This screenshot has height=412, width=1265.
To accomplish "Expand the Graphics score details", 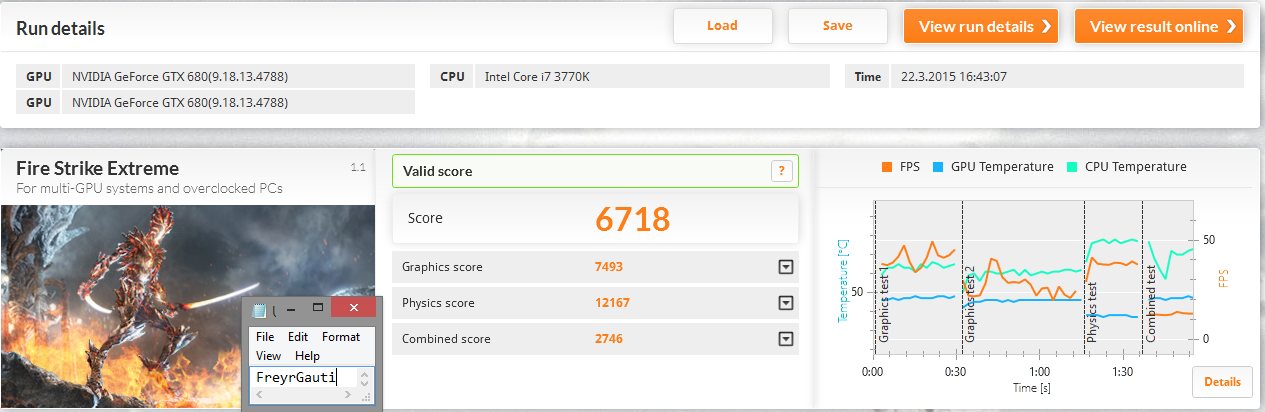I will point(786,267).
